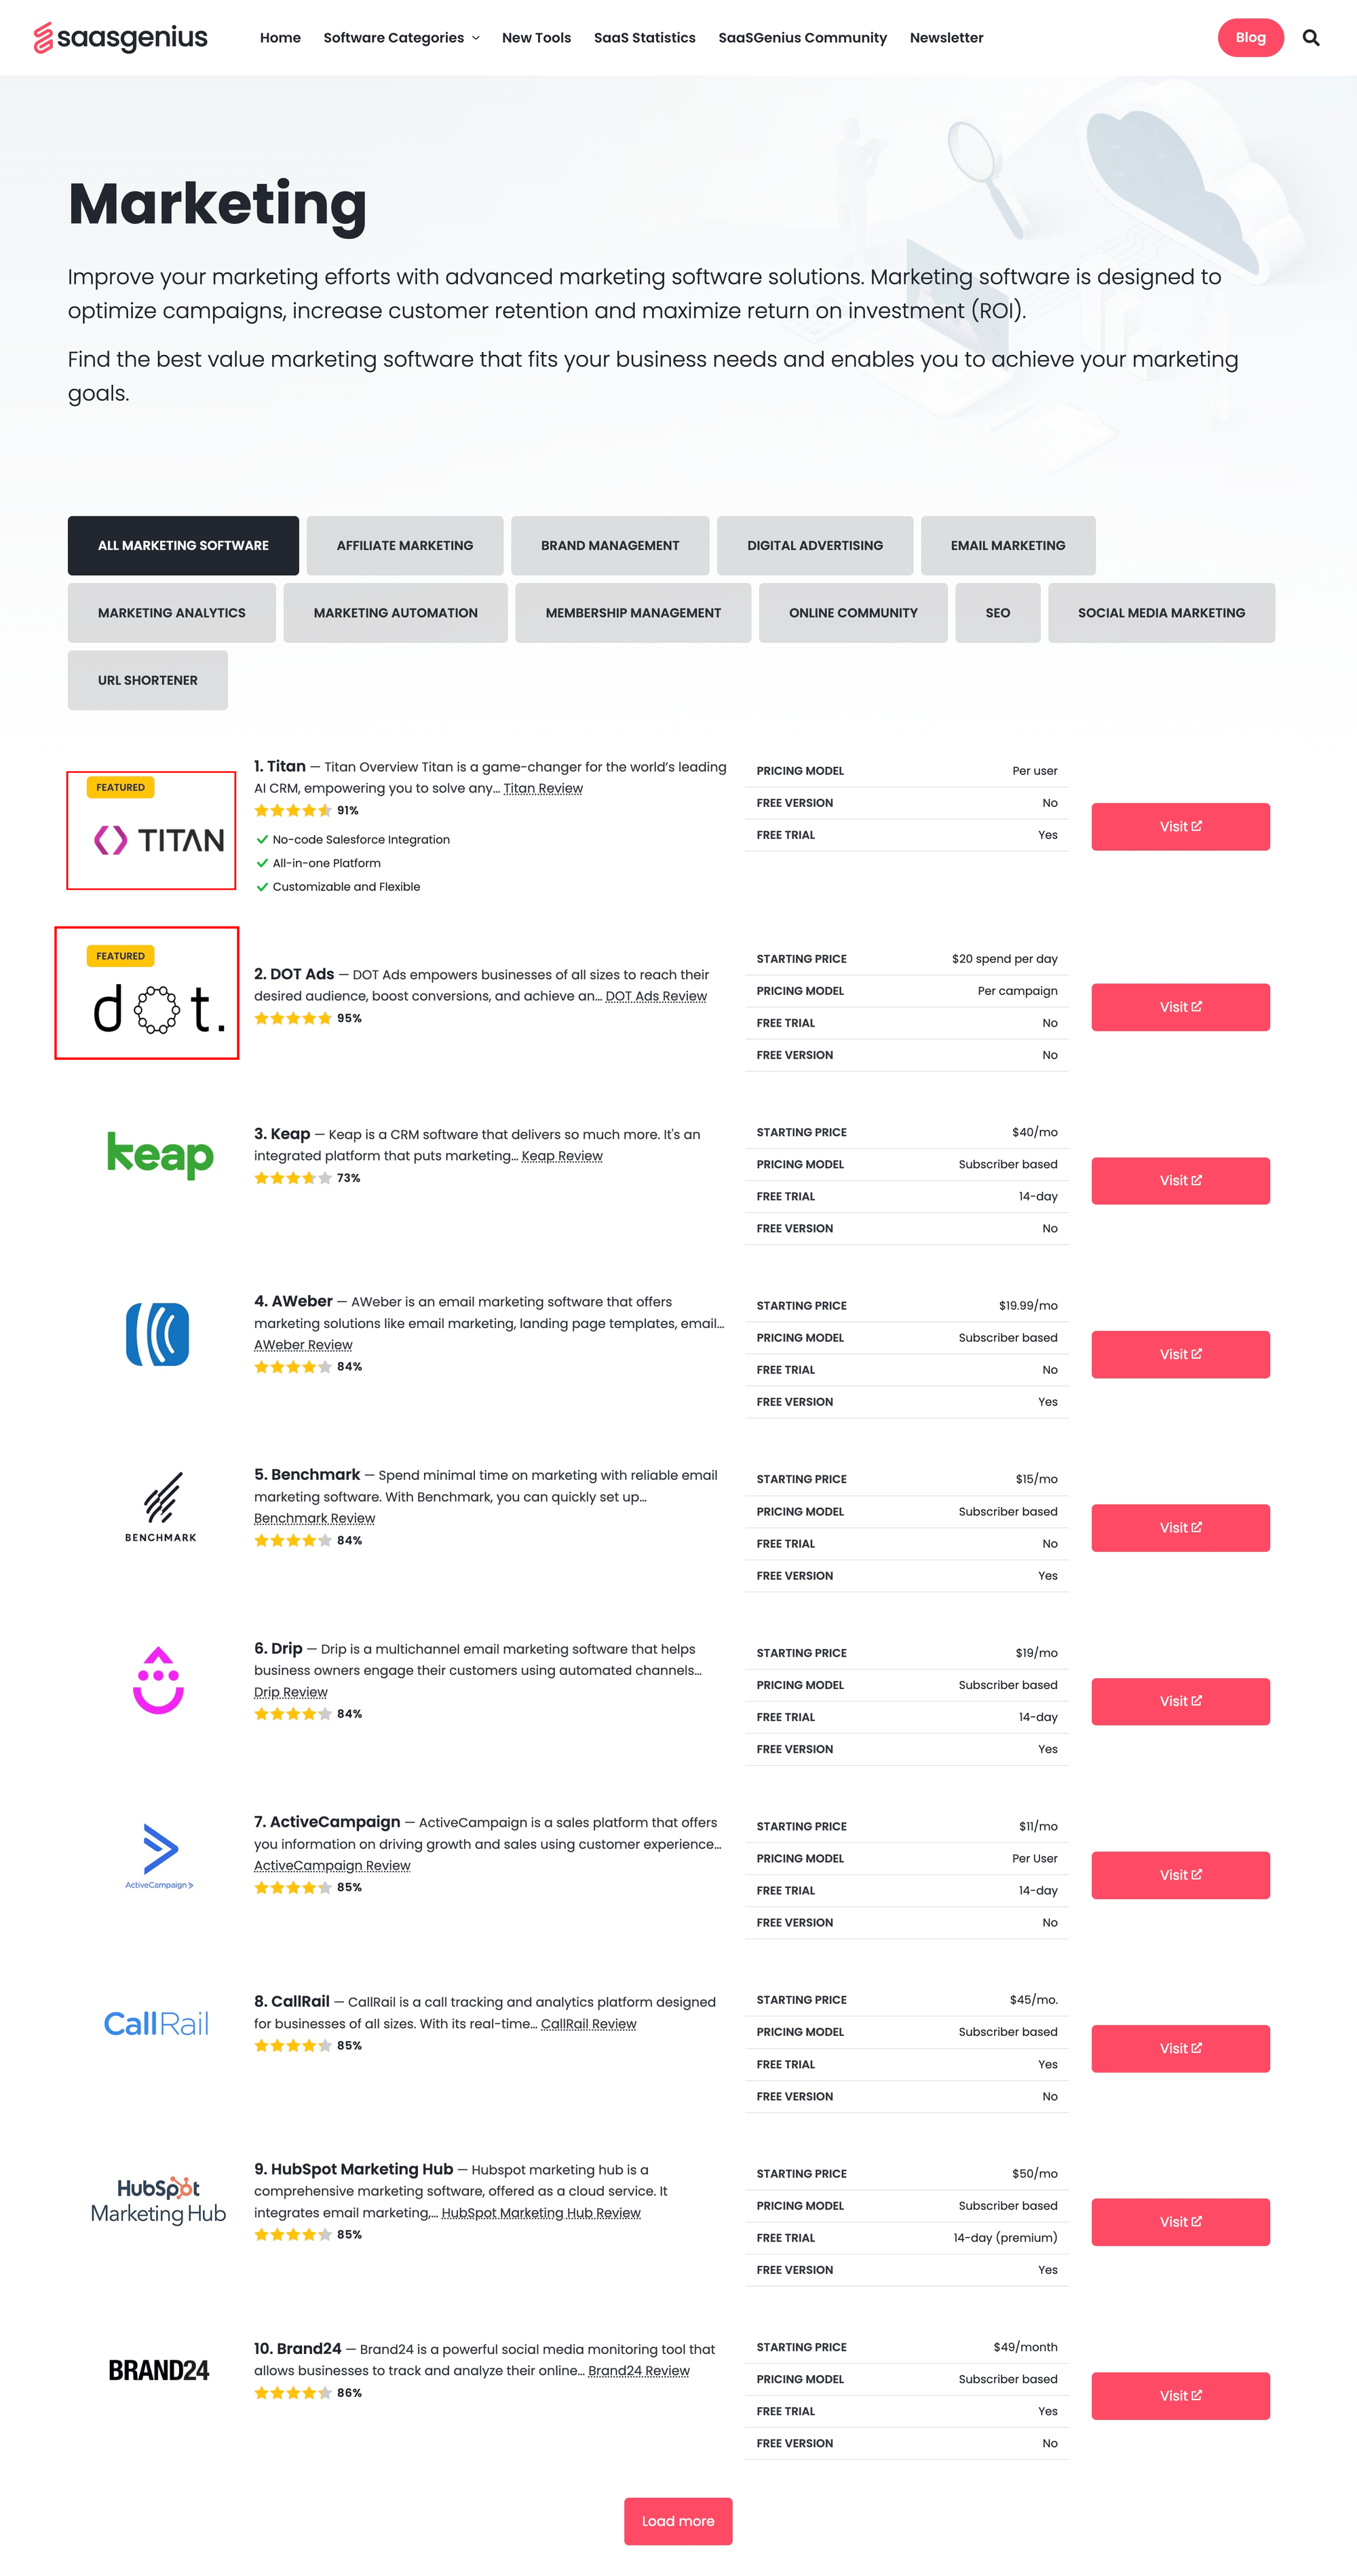
Task: Click the ActiveCampaign arrow logo
Action: tap(159, 1855)
